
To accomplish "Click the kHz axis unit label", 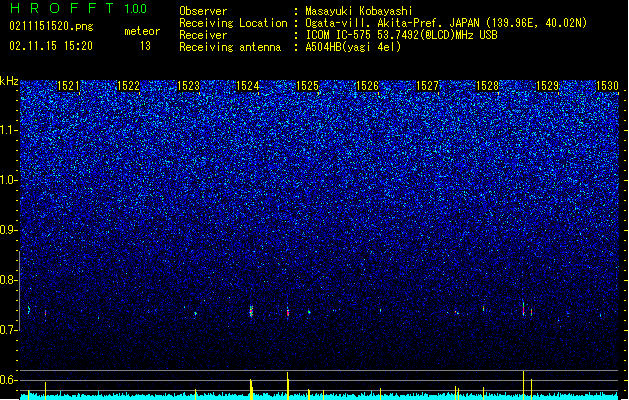I will pos(9,81).
